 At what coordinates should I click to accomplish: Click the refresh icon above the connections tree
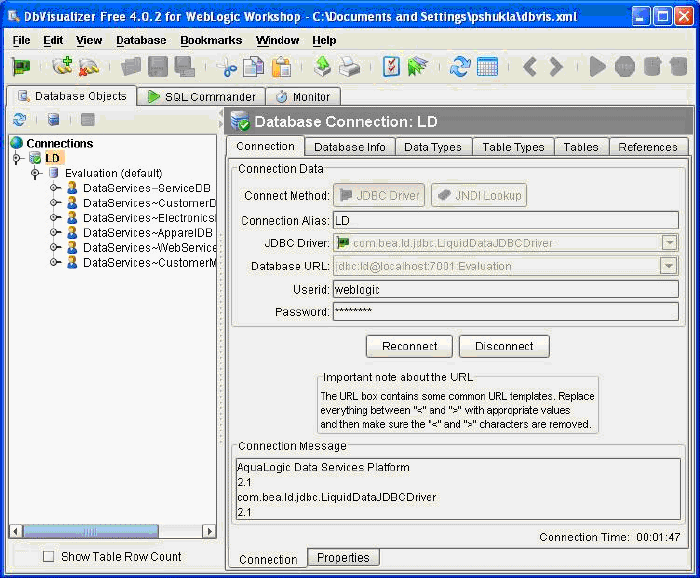(x=20, y=119)
